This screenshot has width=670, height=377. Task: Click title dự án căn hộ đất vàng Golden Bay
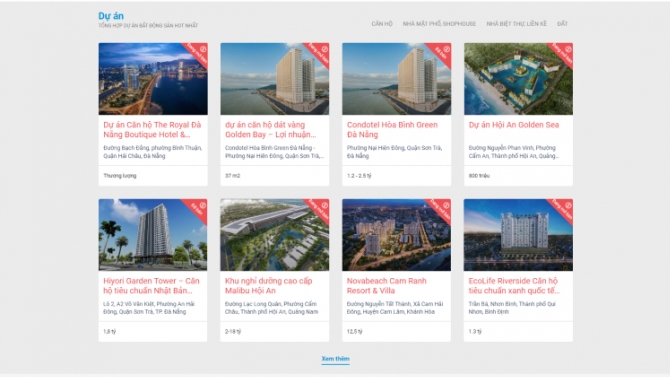click(x=270, y=130)
